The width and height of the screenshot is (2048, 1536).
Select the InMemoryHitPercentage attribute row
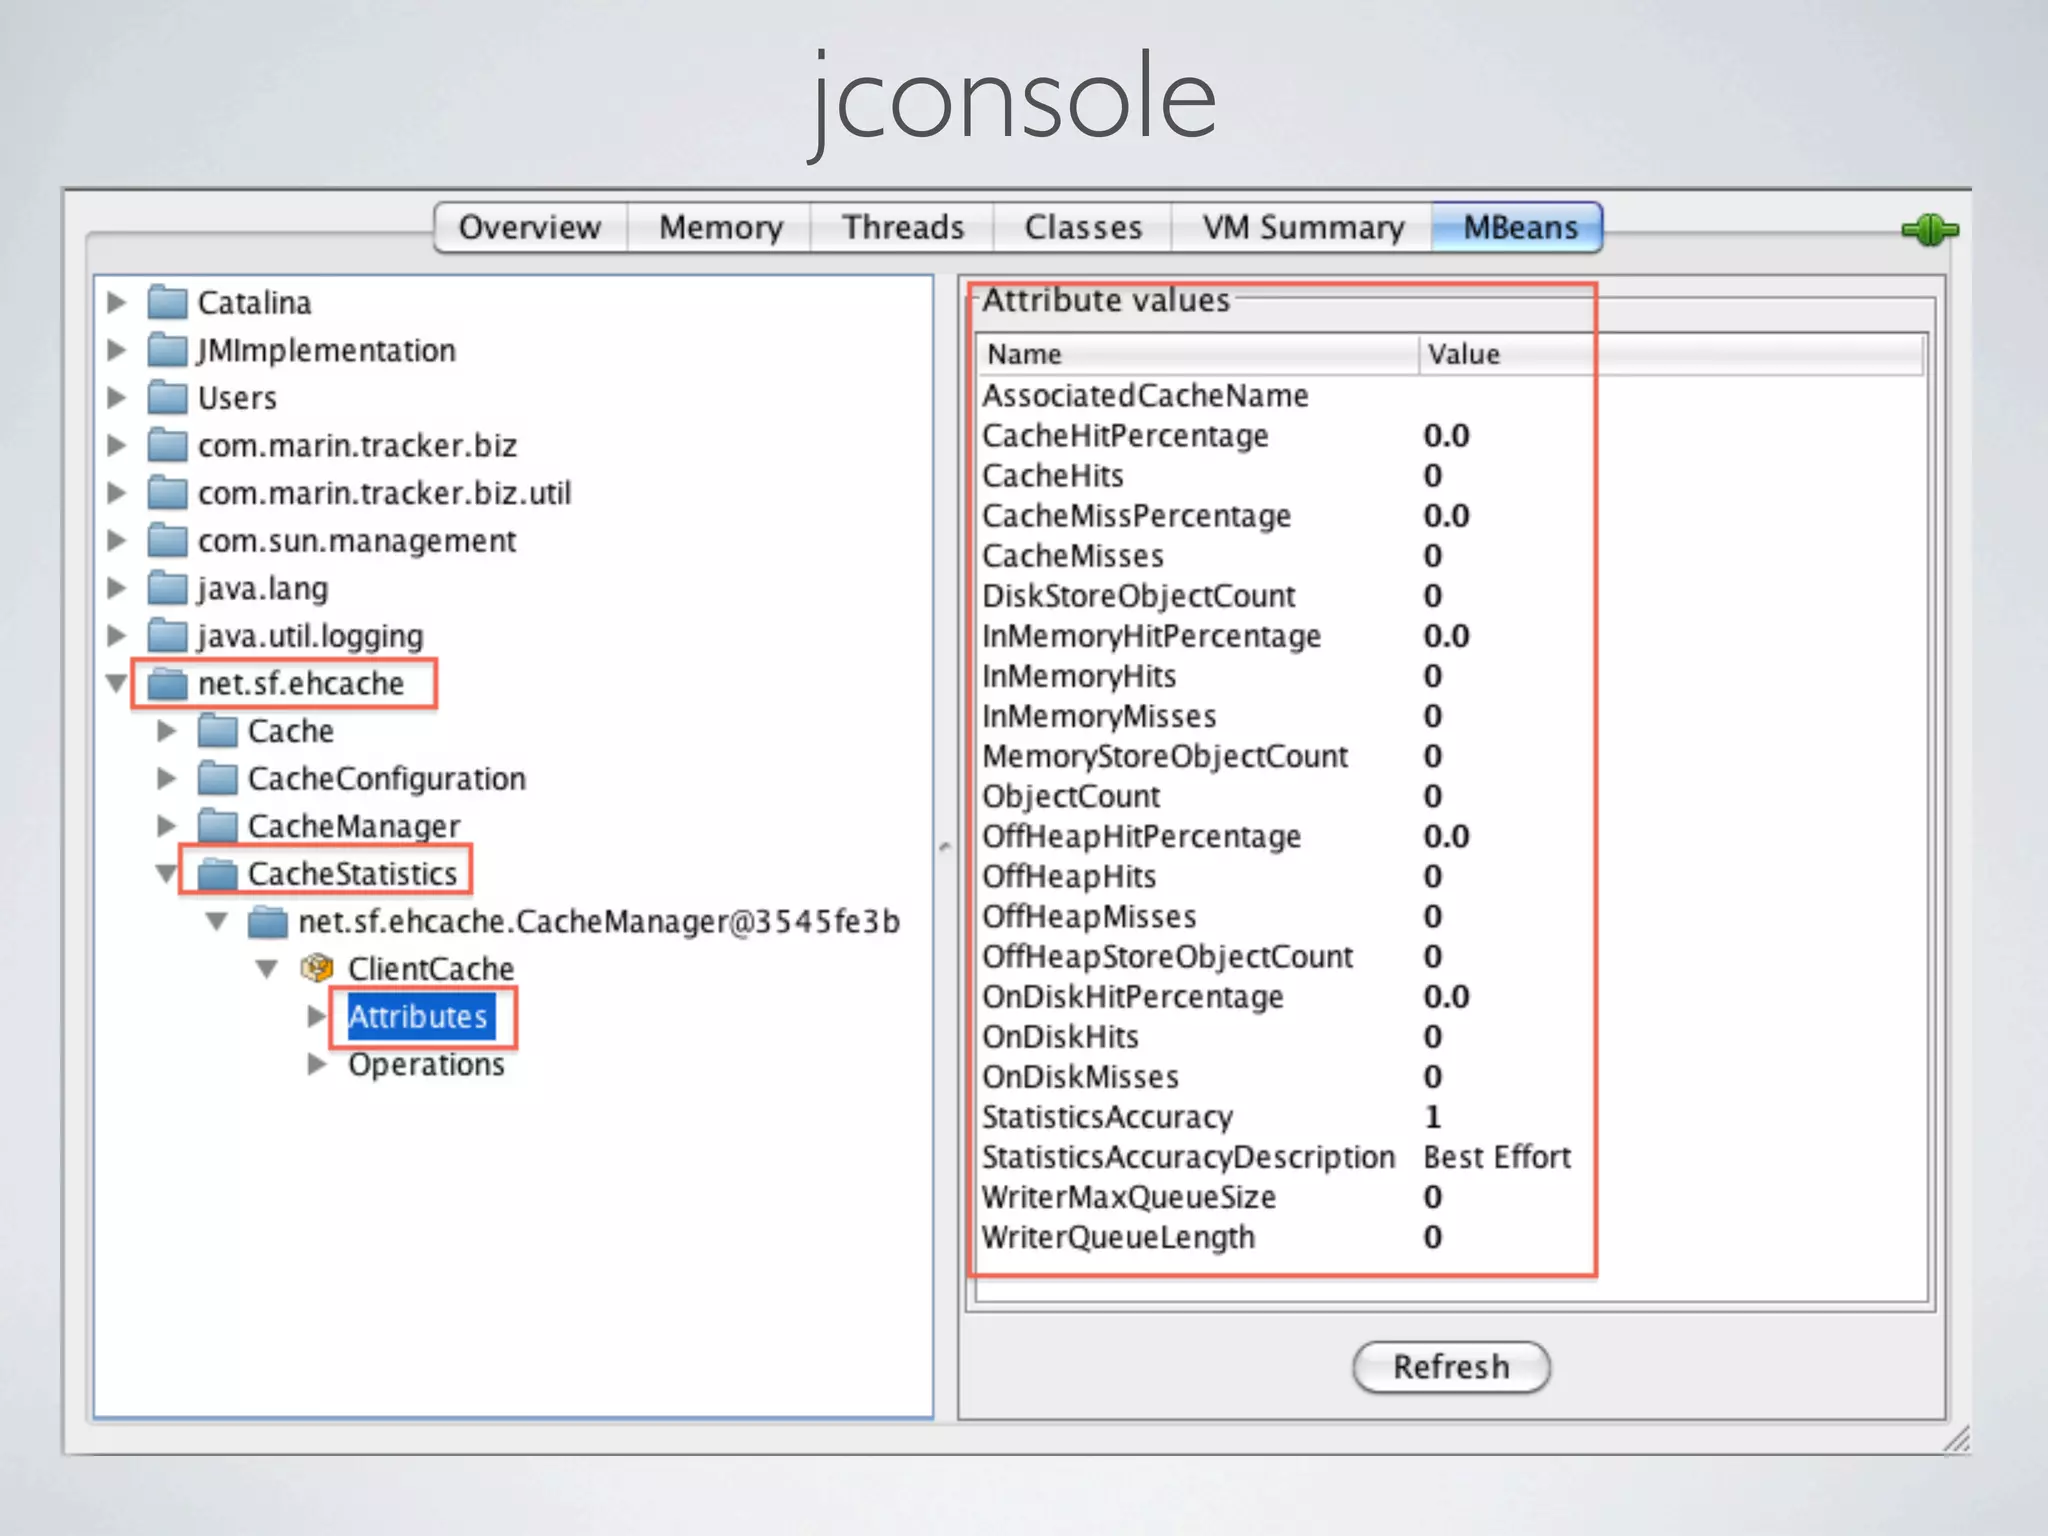coord(1451,636)
